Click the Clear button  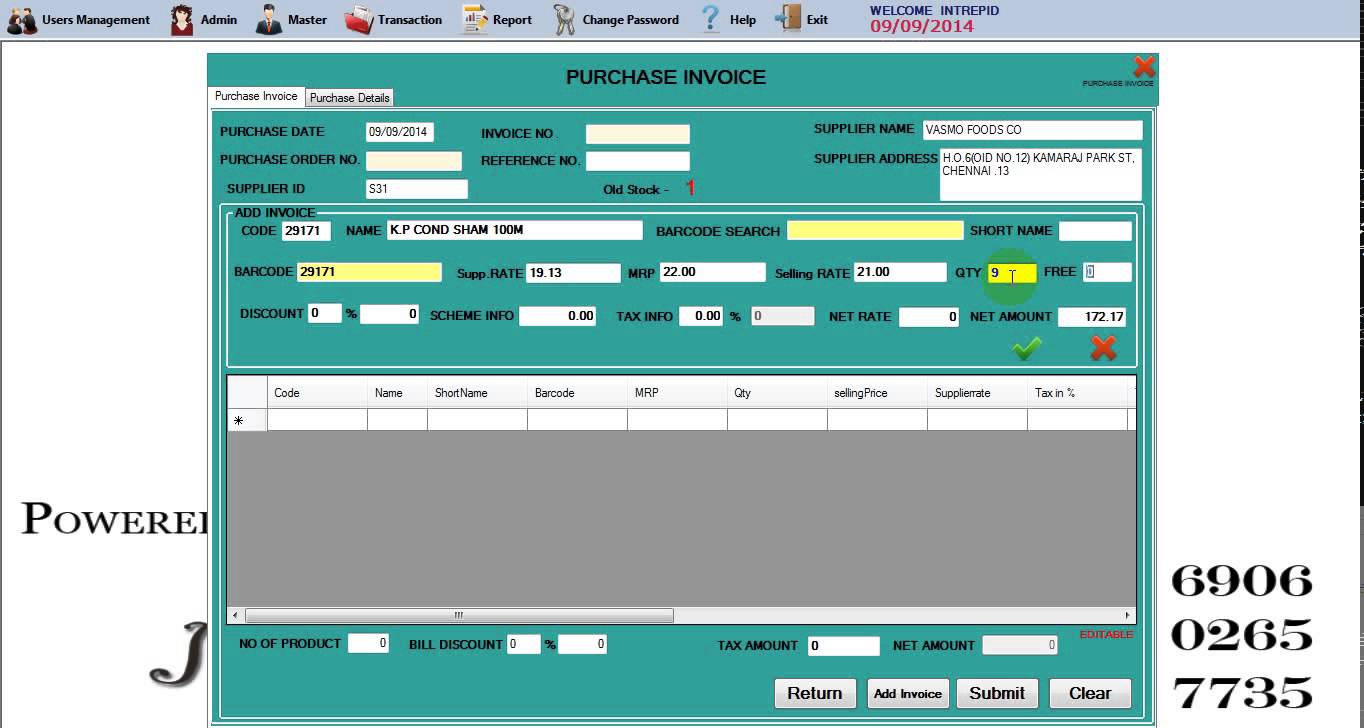tap(1089, 694)
